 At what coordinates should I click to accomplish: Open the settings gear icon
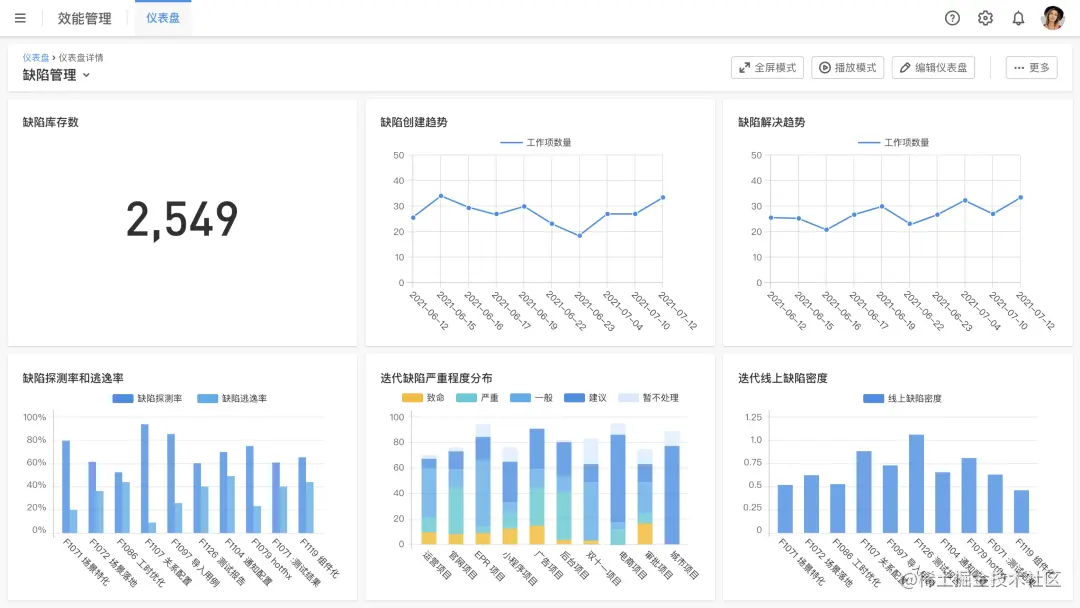(x=985, y=19)
